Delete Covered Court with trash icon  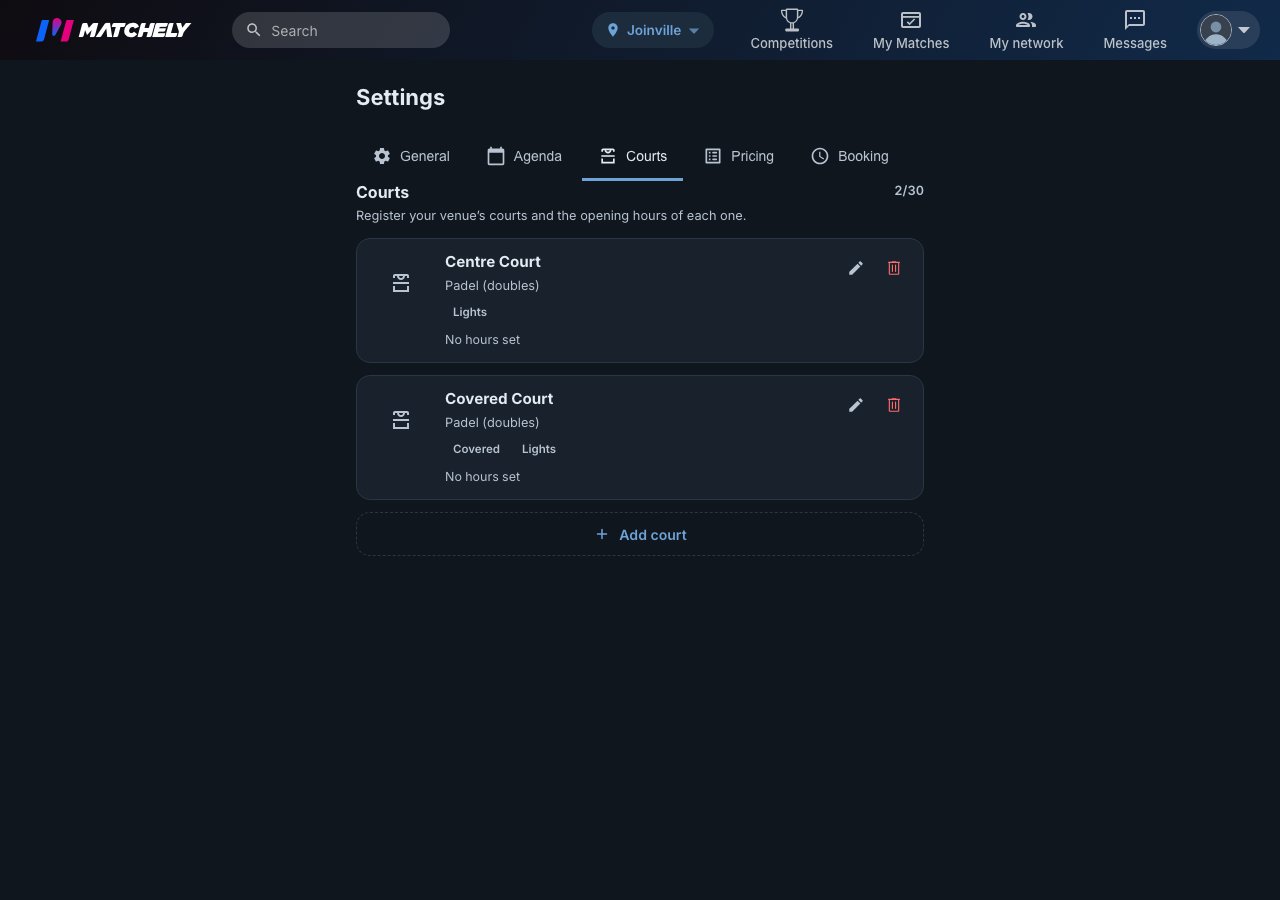894,405
